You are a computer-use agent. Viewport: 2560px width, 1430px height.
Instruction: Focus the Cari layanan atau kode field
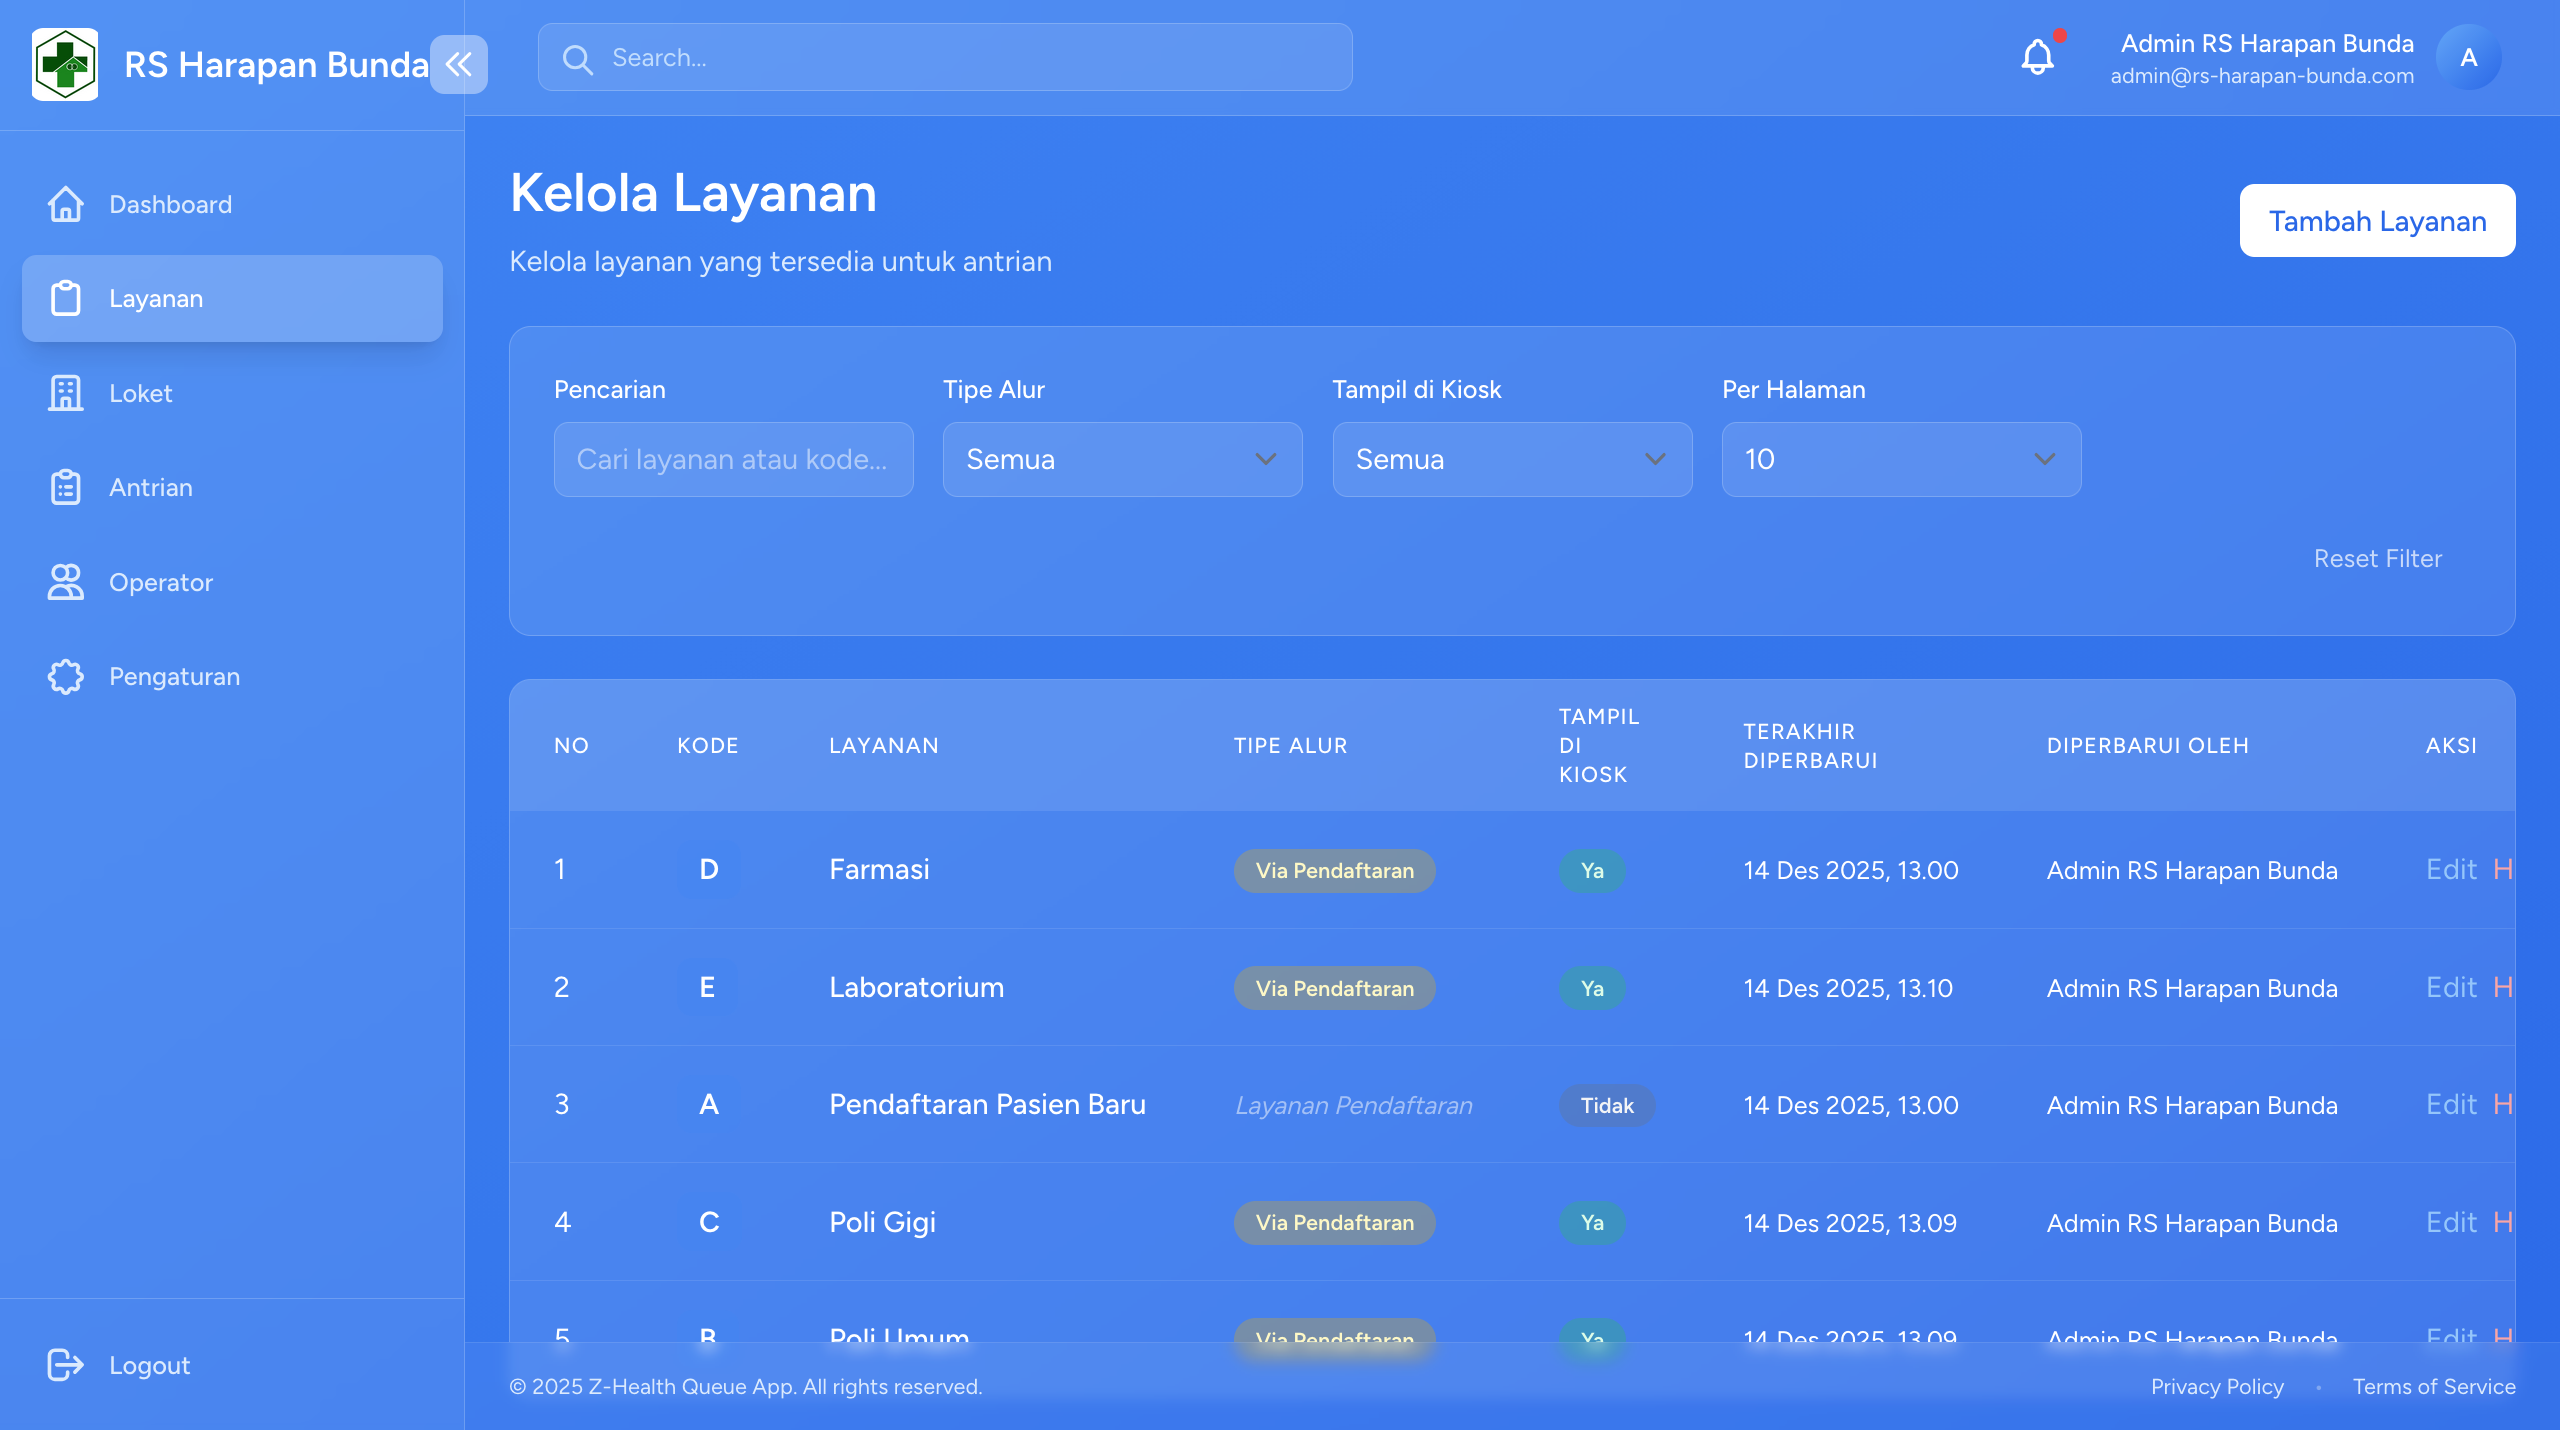point(733,459)
